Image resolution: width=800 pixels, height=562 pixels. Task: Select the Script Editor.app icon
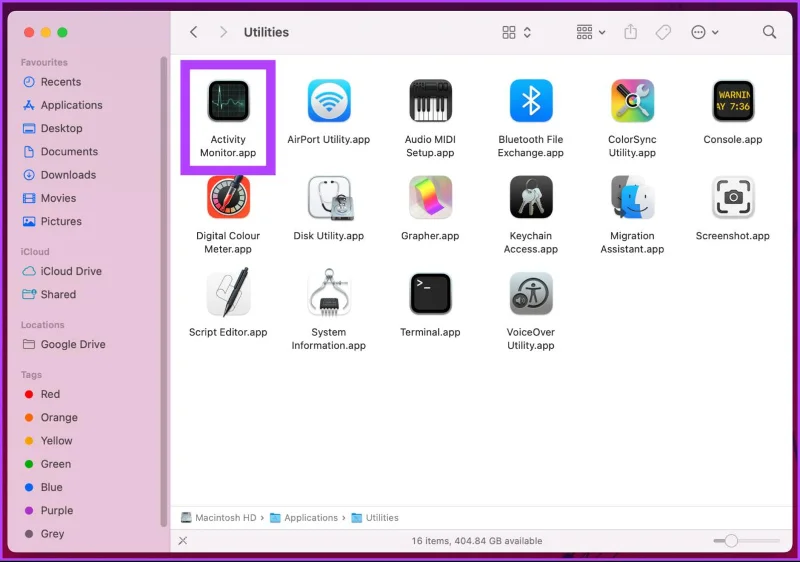click(x=228, y=293)
